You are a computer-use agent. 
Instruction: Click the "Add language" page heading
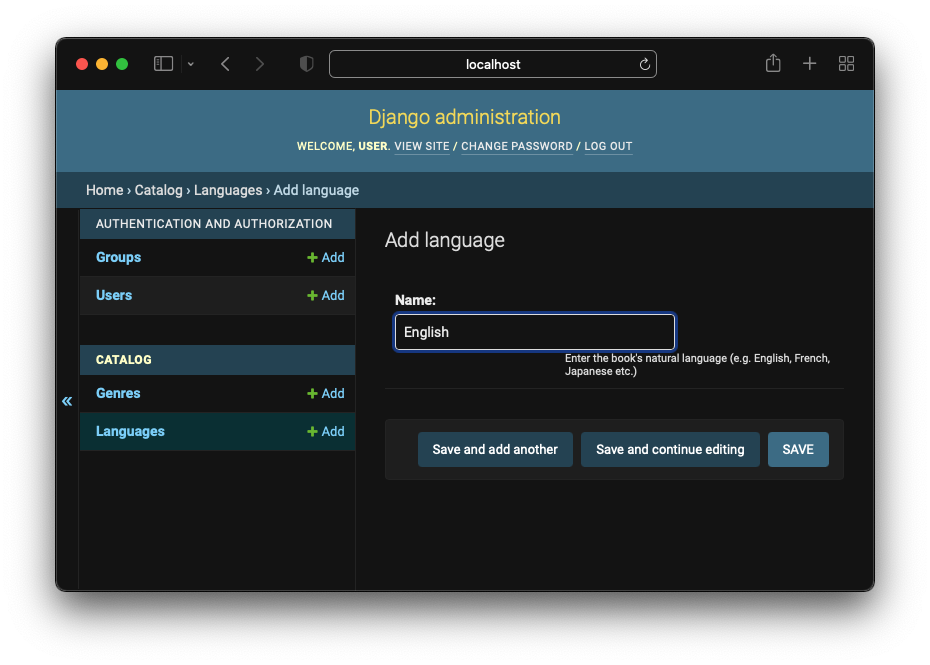tap(445, 240)
